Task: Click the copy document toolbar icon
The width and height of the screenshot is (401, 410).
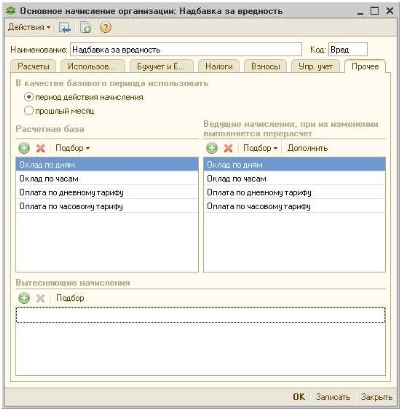Action: (x=85, y=27)
